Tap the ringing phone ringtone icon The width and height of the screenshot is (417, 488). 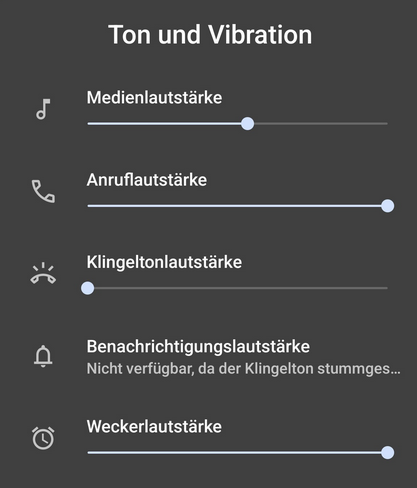43,273
